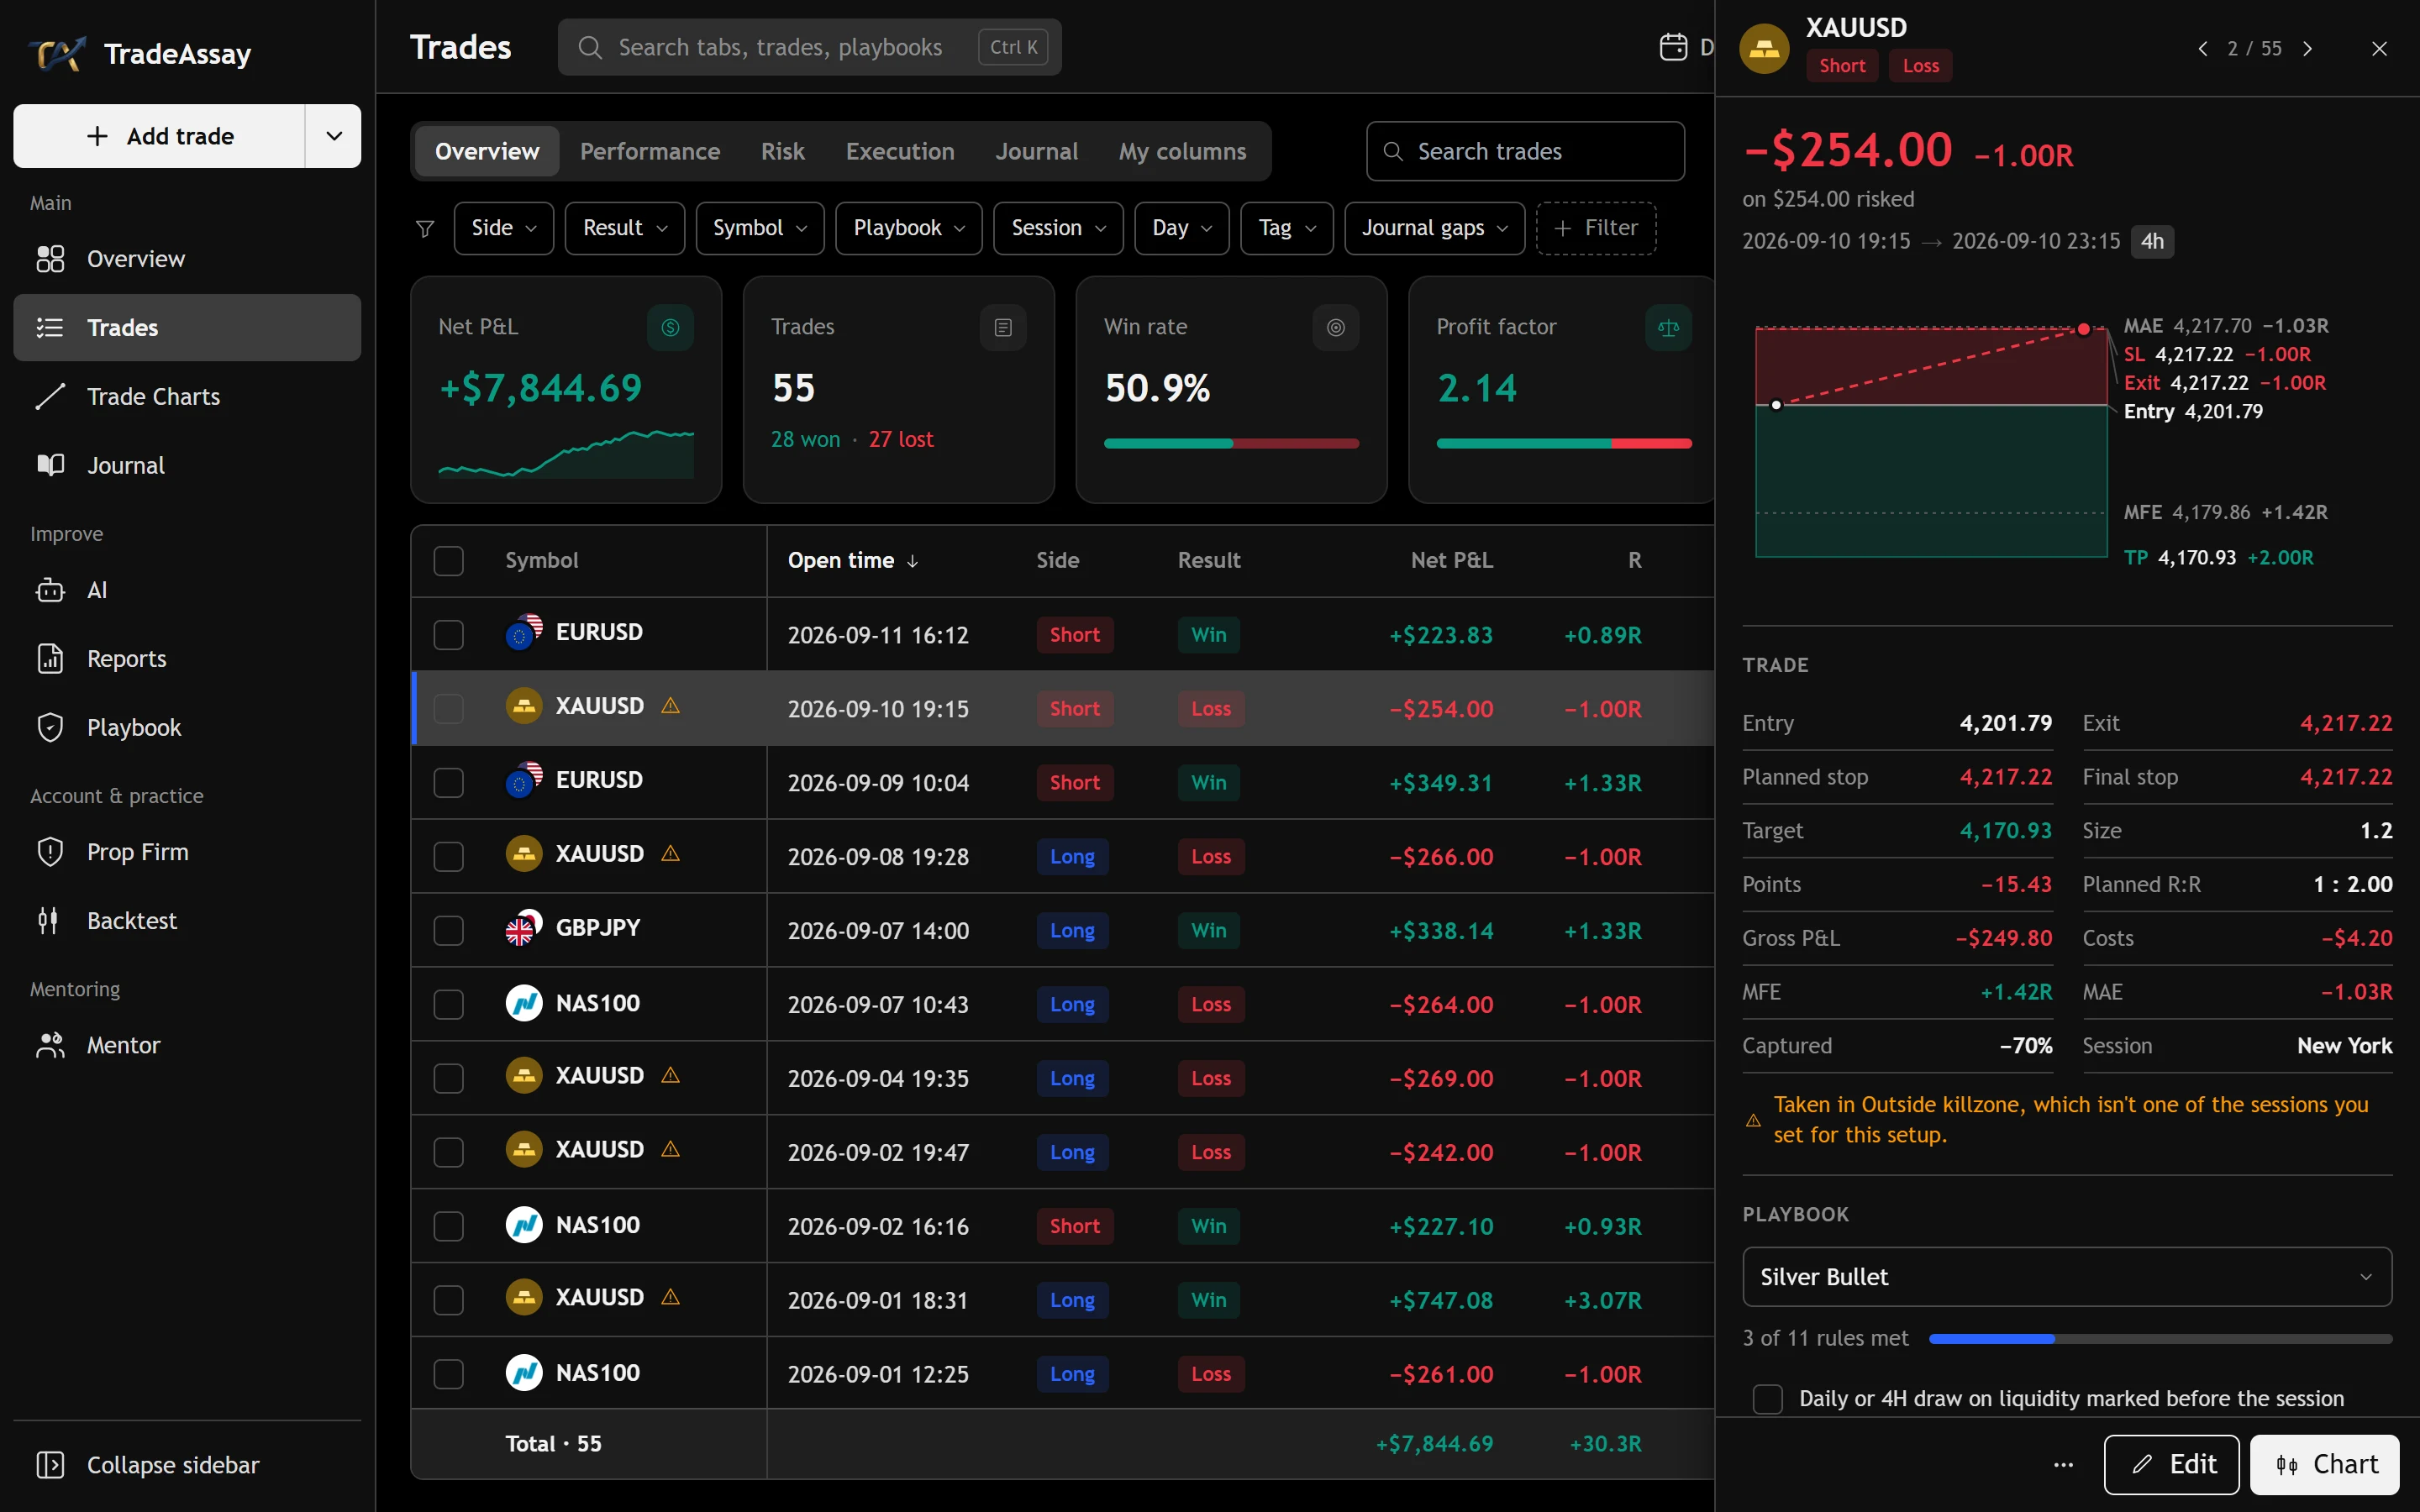Switch to the Risk tab

783,152
